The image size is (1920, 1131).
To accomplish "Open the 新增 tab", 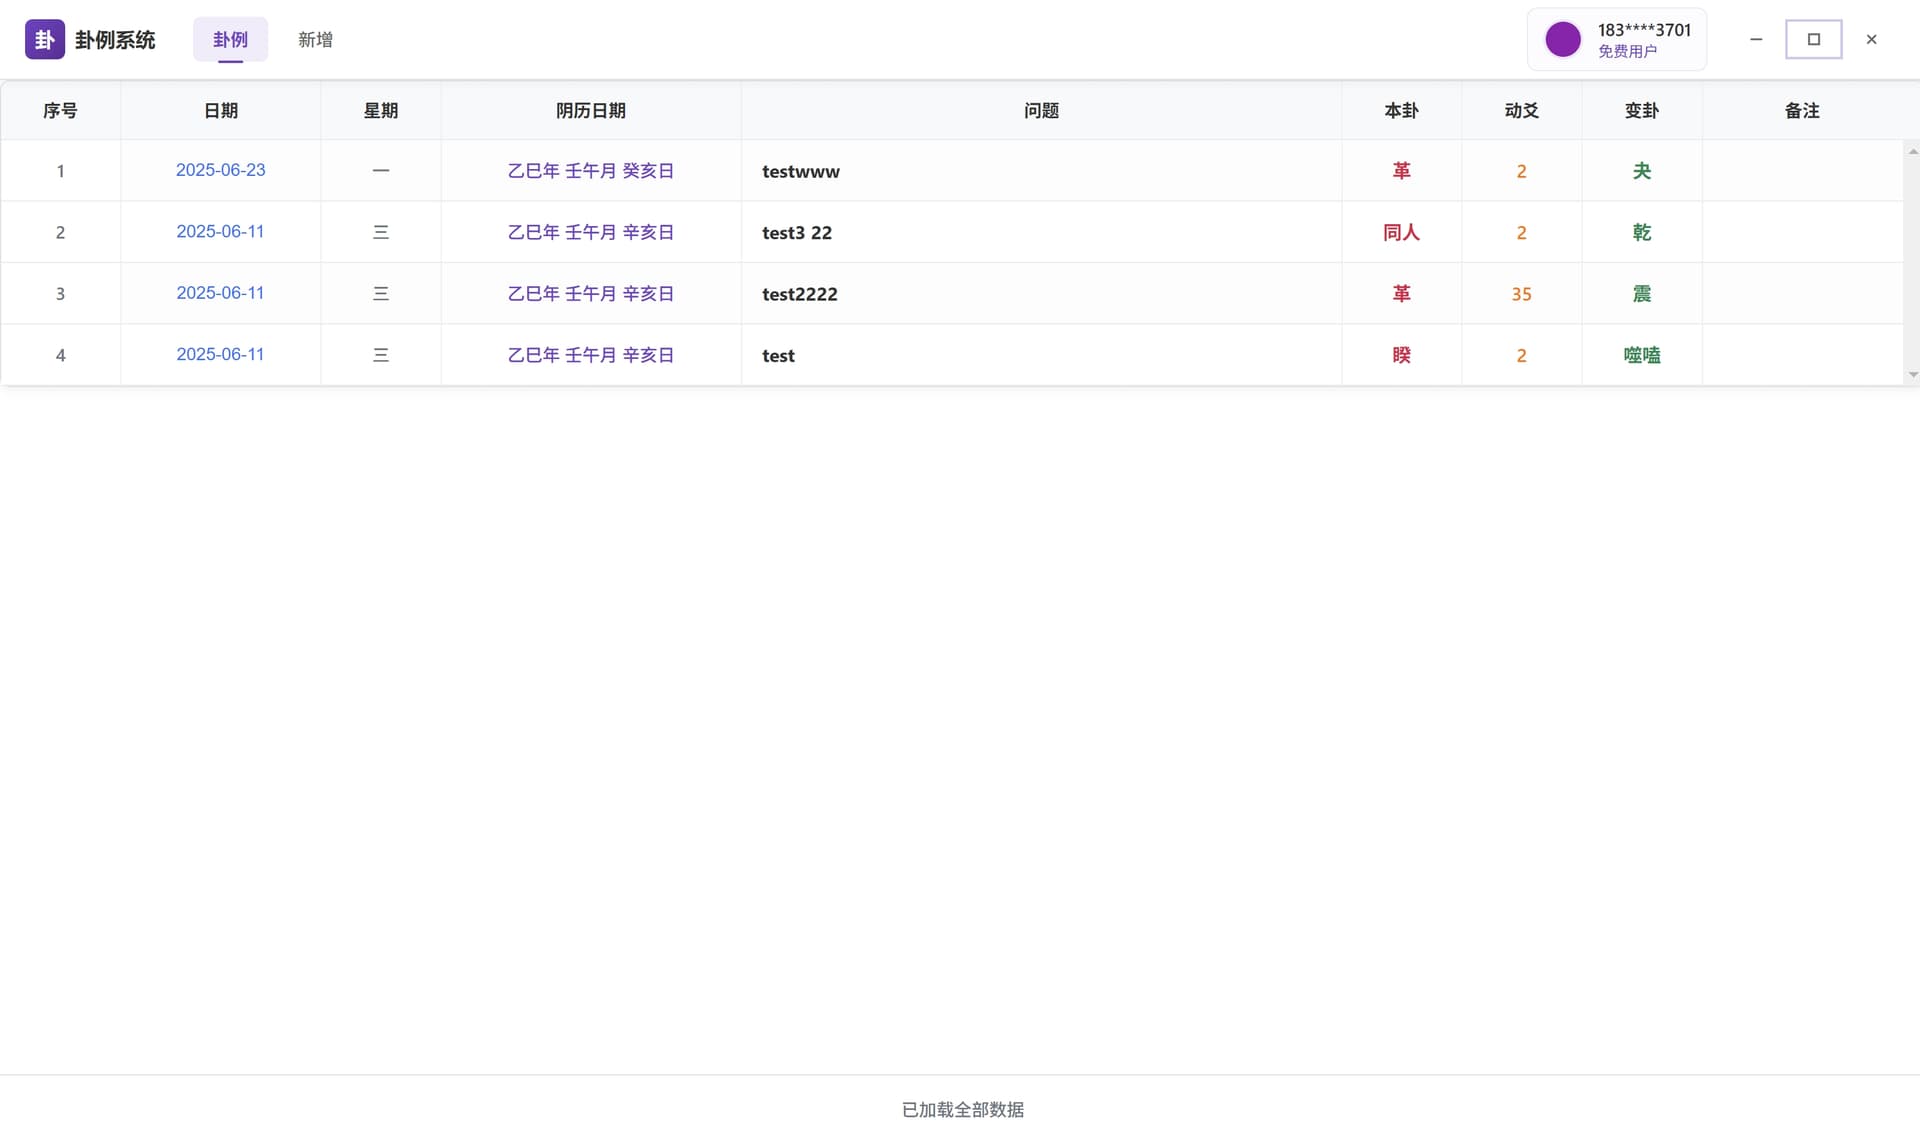I will (x=315, y=39).
